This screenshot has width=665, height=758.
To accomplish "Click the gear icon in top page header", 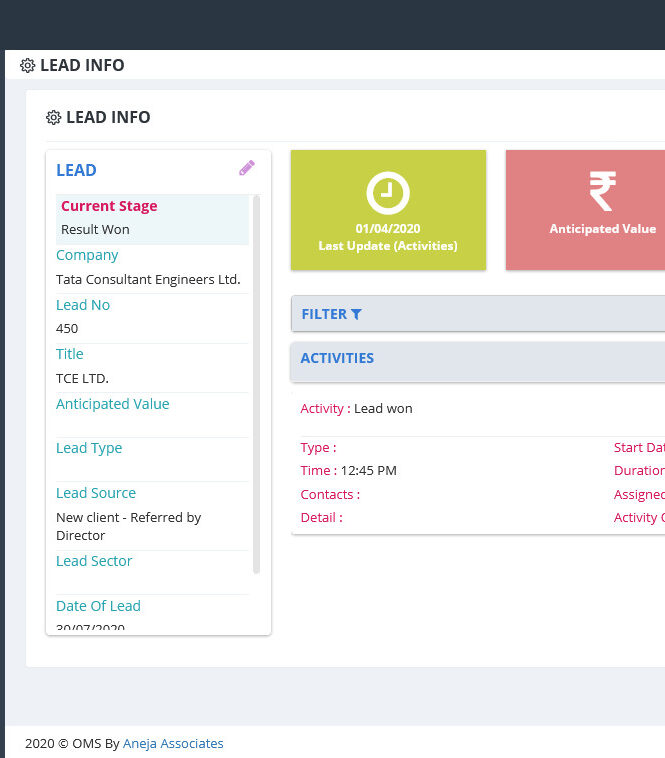I will tap(27, 66).
